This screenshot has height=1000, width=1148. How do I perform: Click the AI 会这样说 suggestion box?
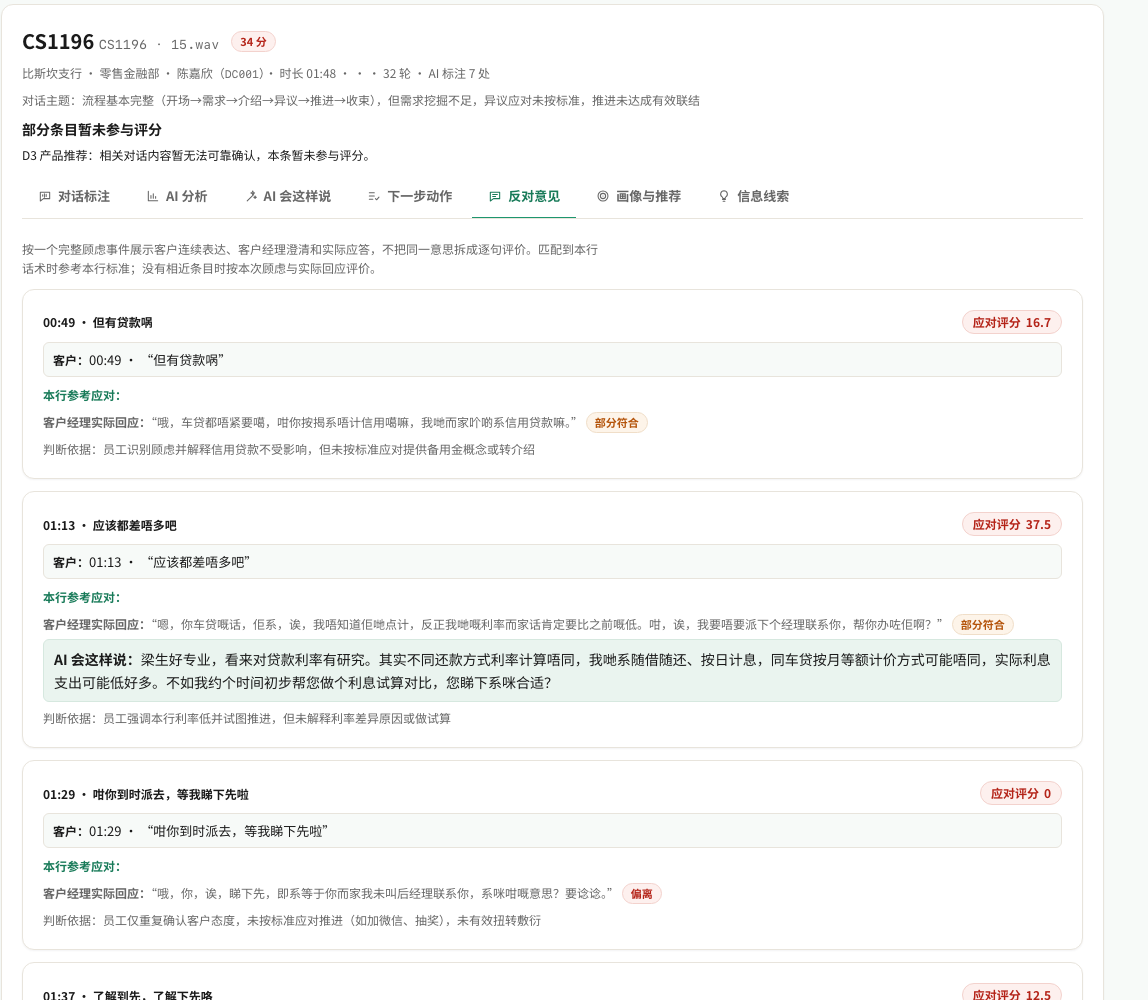point(552,671)
